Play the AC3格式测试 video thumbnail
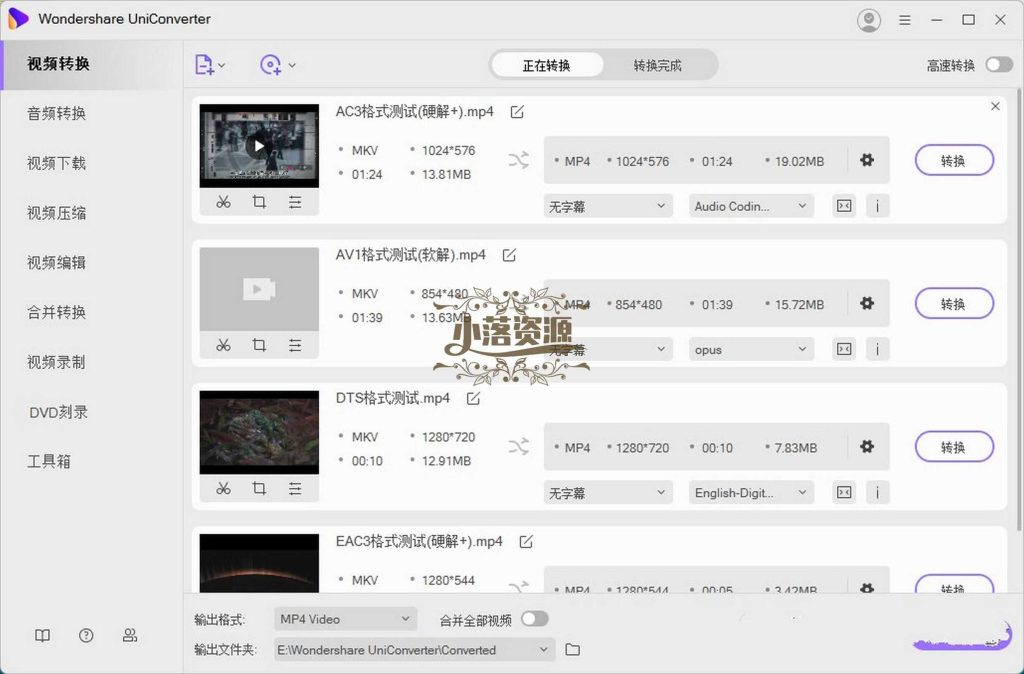Viewport: 1024px width, 674px height. point(259,146)
